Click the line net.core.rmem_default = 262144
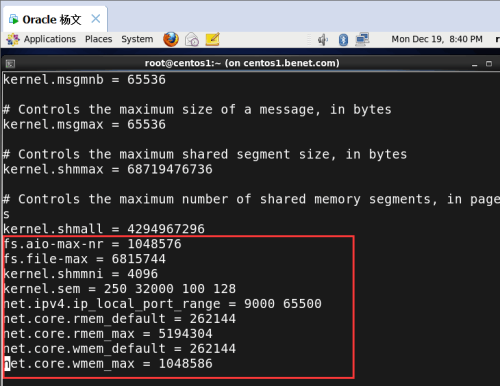 click(x=119, y=319)
